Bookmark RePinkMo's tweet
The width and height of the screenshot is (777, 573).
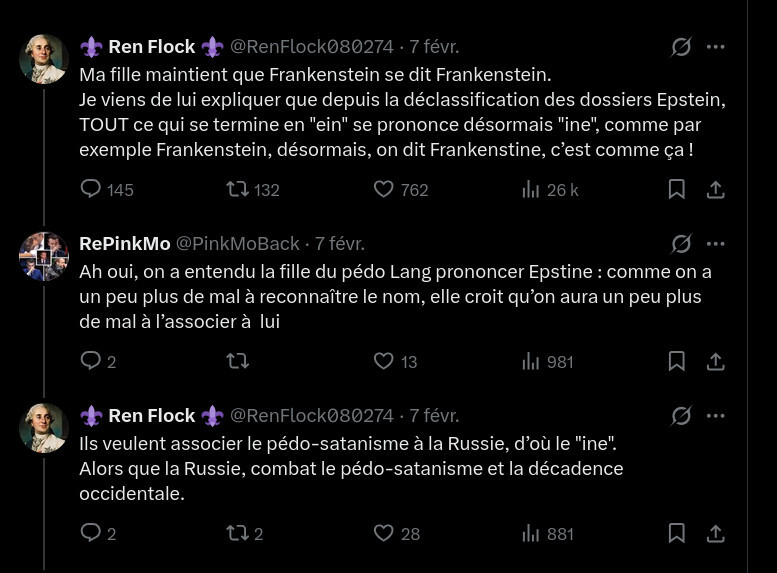(x=677, y=361)
